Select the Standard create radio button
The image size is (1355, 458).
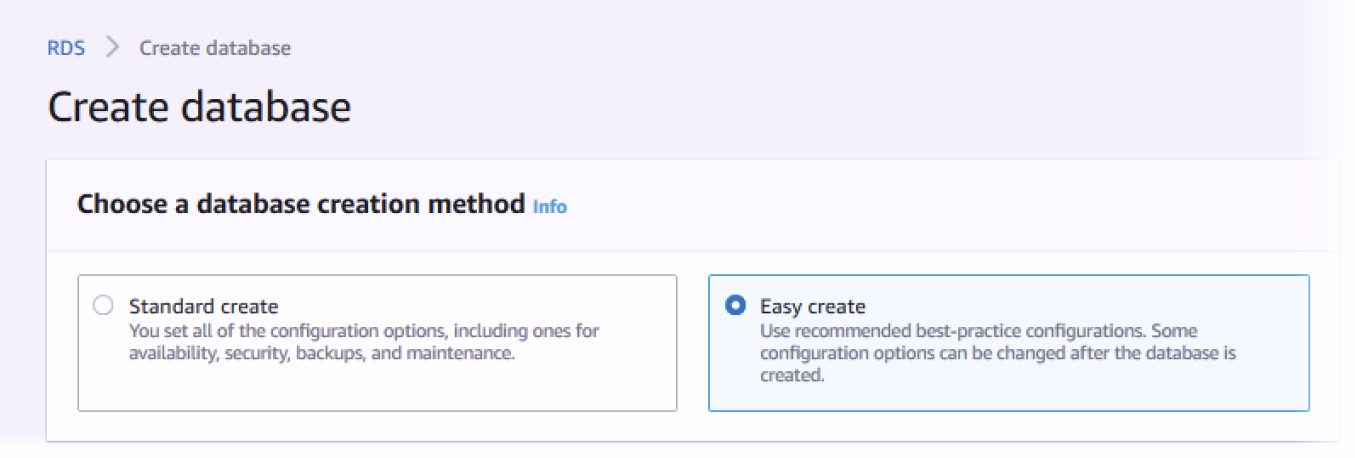click(102, 306)
